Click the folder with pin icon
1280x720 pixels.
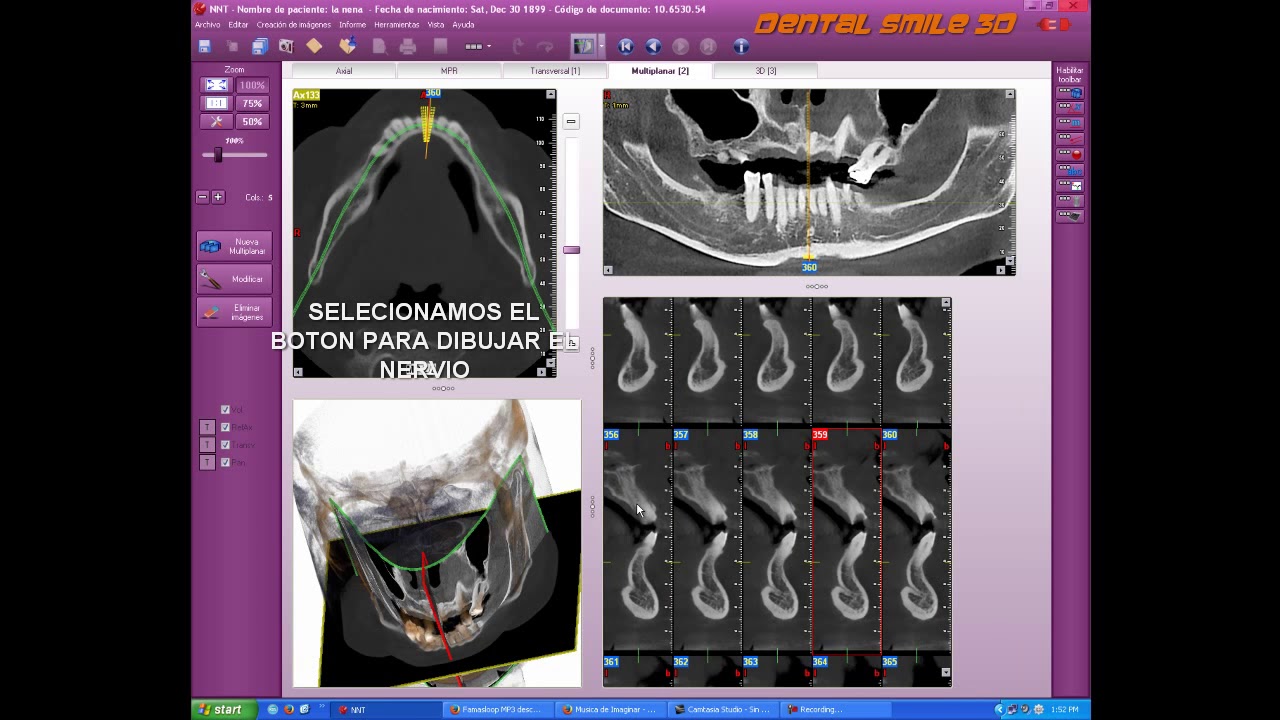click(347, 46)
